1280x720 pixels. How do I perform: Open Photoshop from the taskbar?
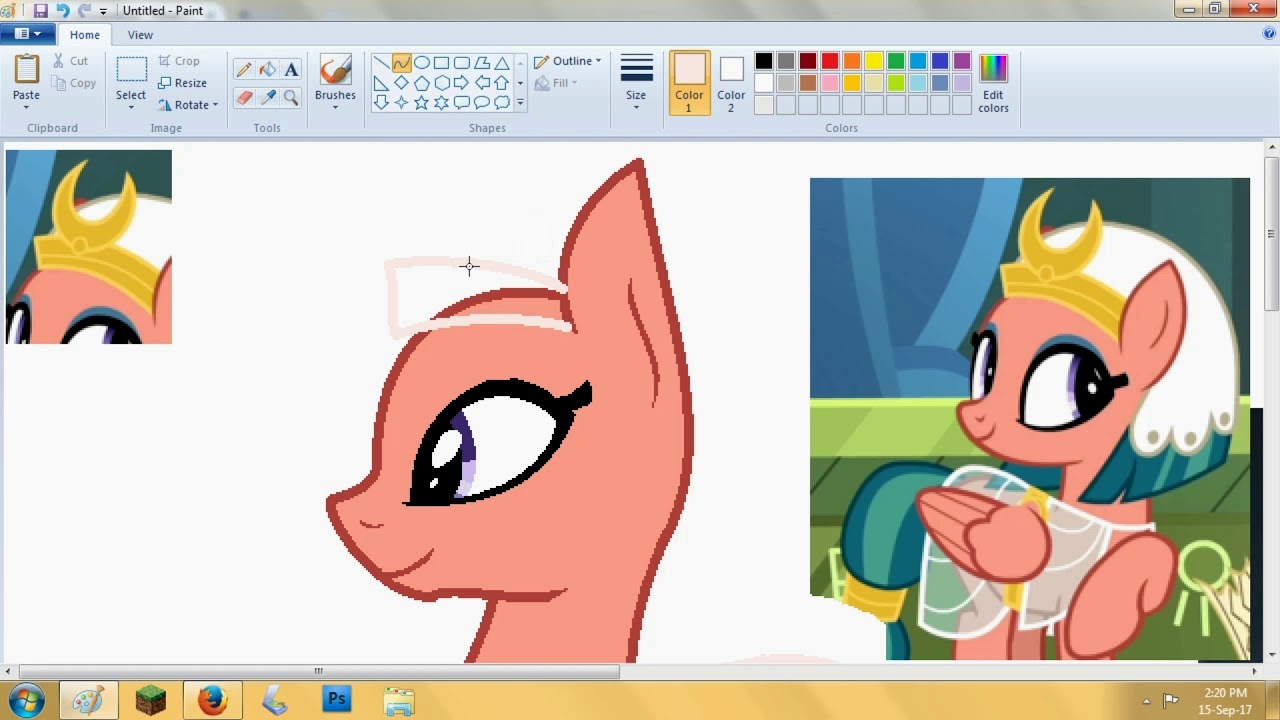(337, 700)
